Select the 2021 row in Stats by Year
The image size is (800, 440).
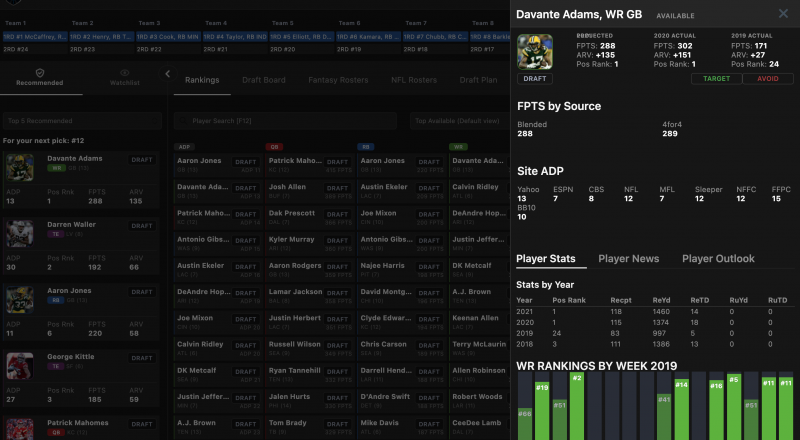click(x=655, y=311)
